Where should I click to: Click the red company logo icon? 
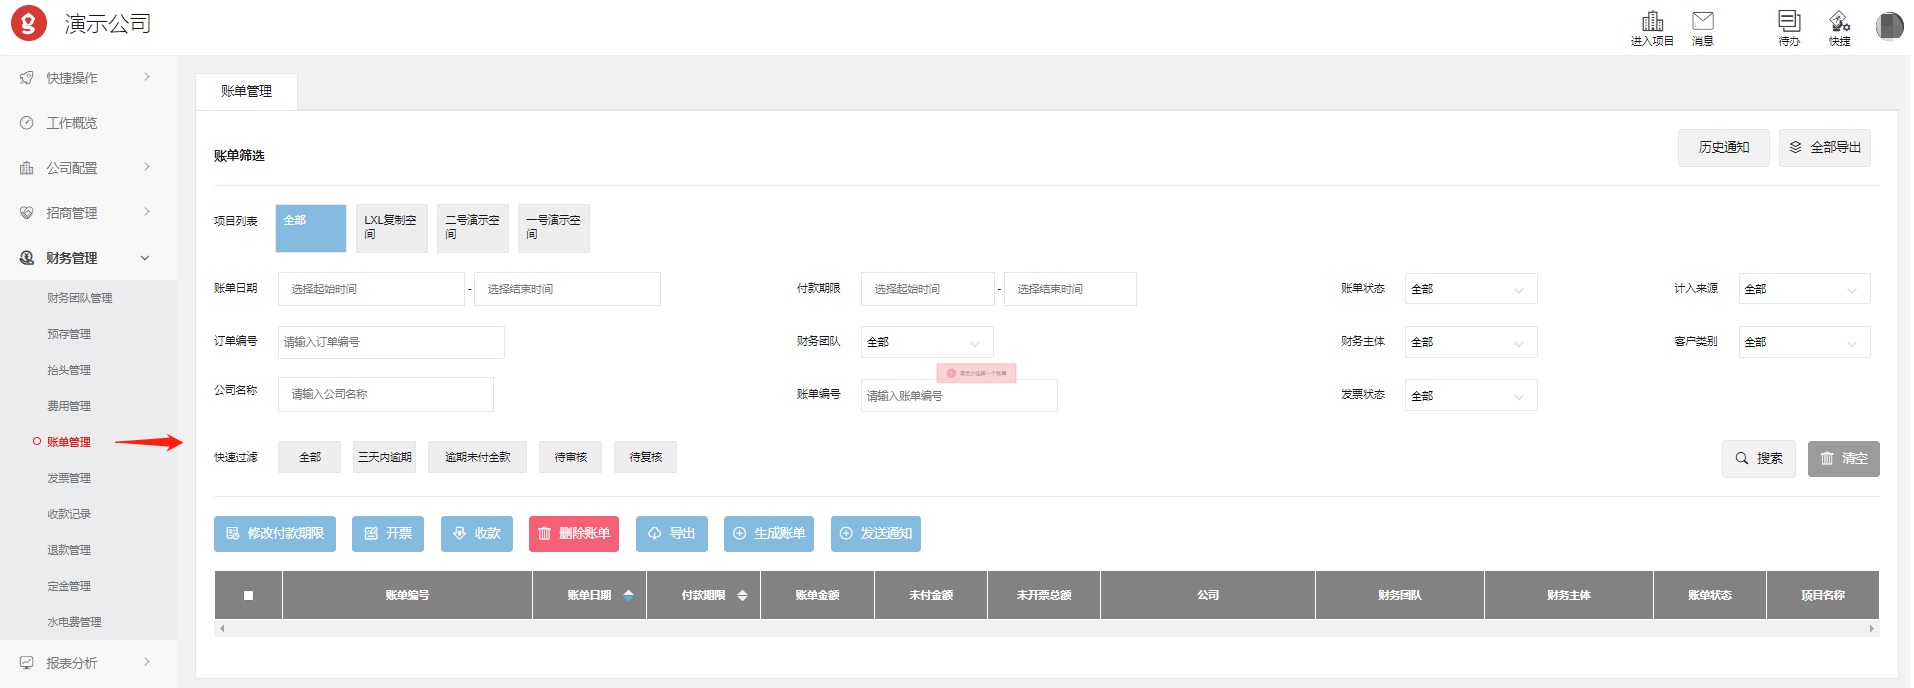pyautogui.click(x=29, y=24)
